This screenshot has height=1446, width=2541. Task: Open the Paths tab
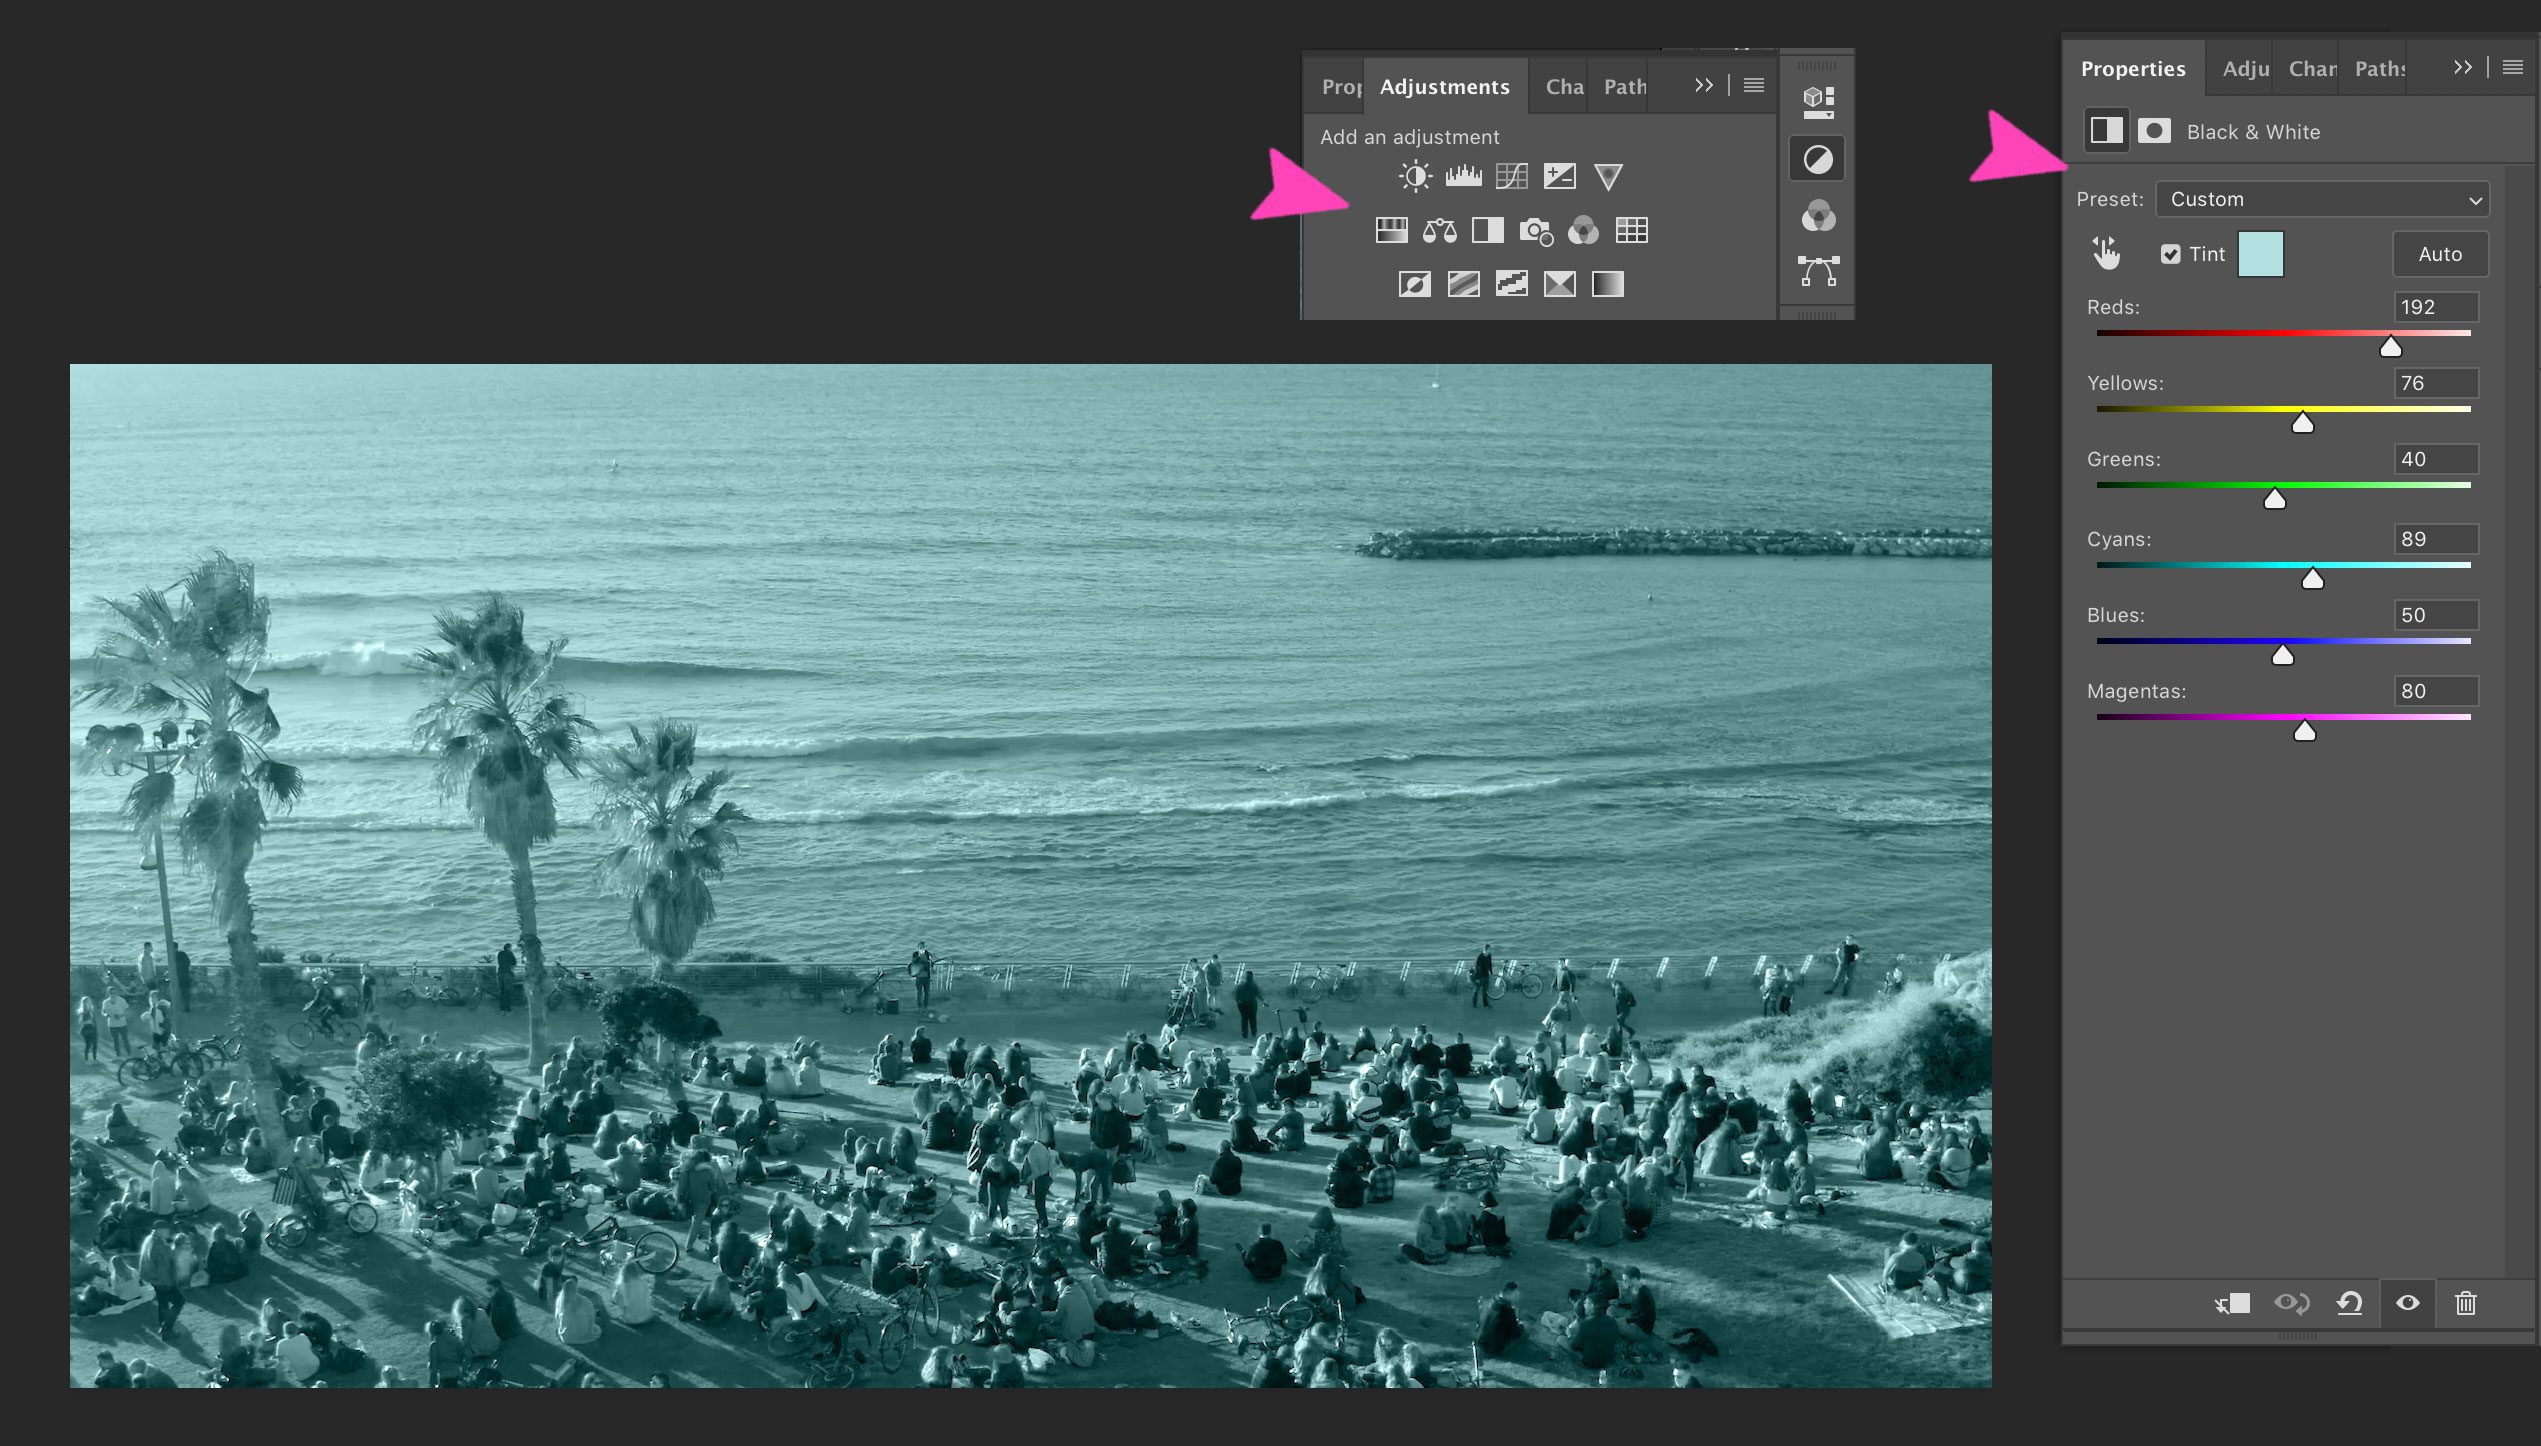pyautogui.click(x=2380, y=68)
